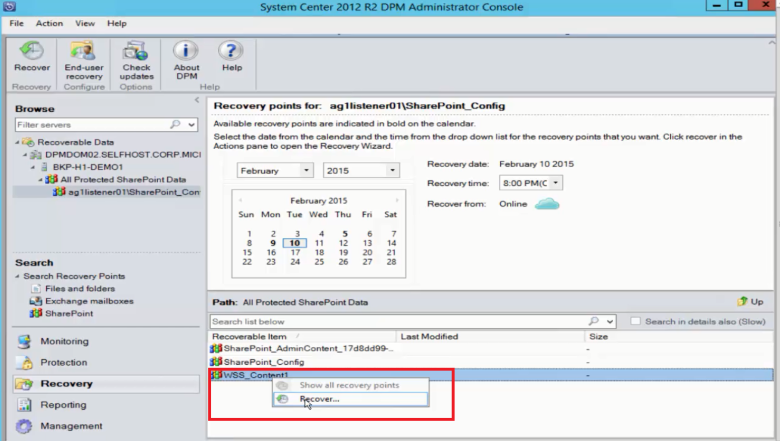Click the Management gear icon

point(24,426)
